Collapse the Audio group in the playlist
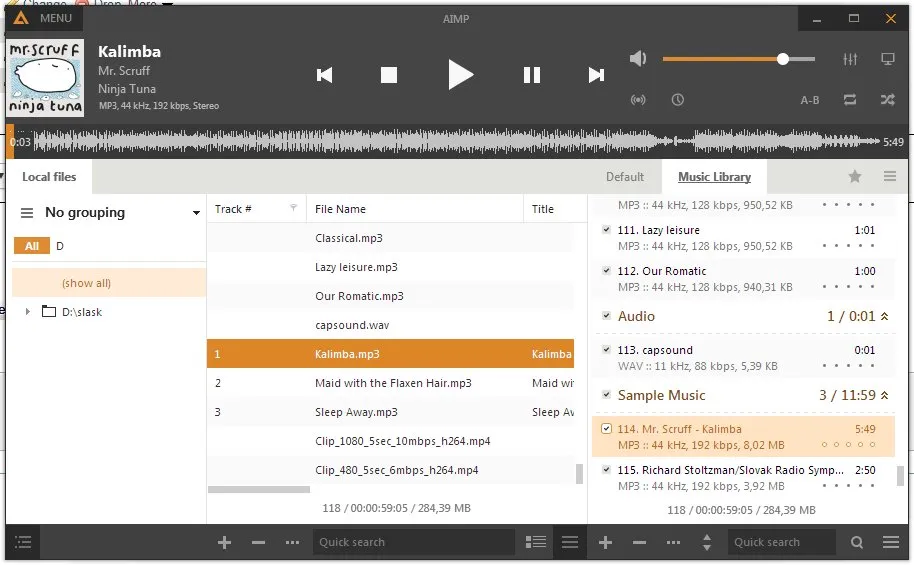The width and height of the screenshot is (914, 565). tap(884, 316)
